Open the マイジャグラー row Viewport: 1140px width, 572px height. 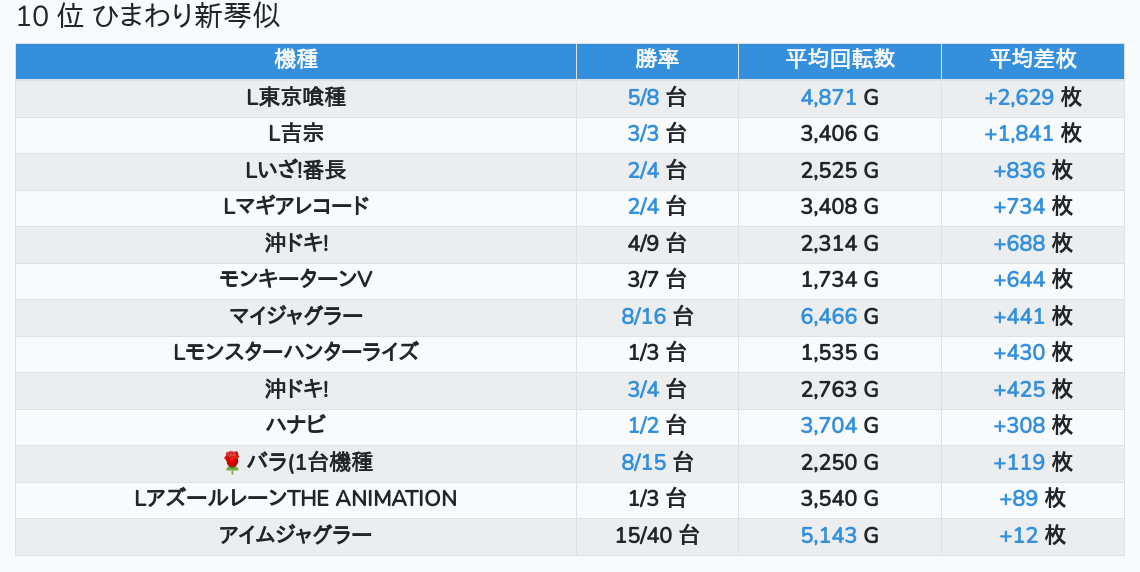295,316
